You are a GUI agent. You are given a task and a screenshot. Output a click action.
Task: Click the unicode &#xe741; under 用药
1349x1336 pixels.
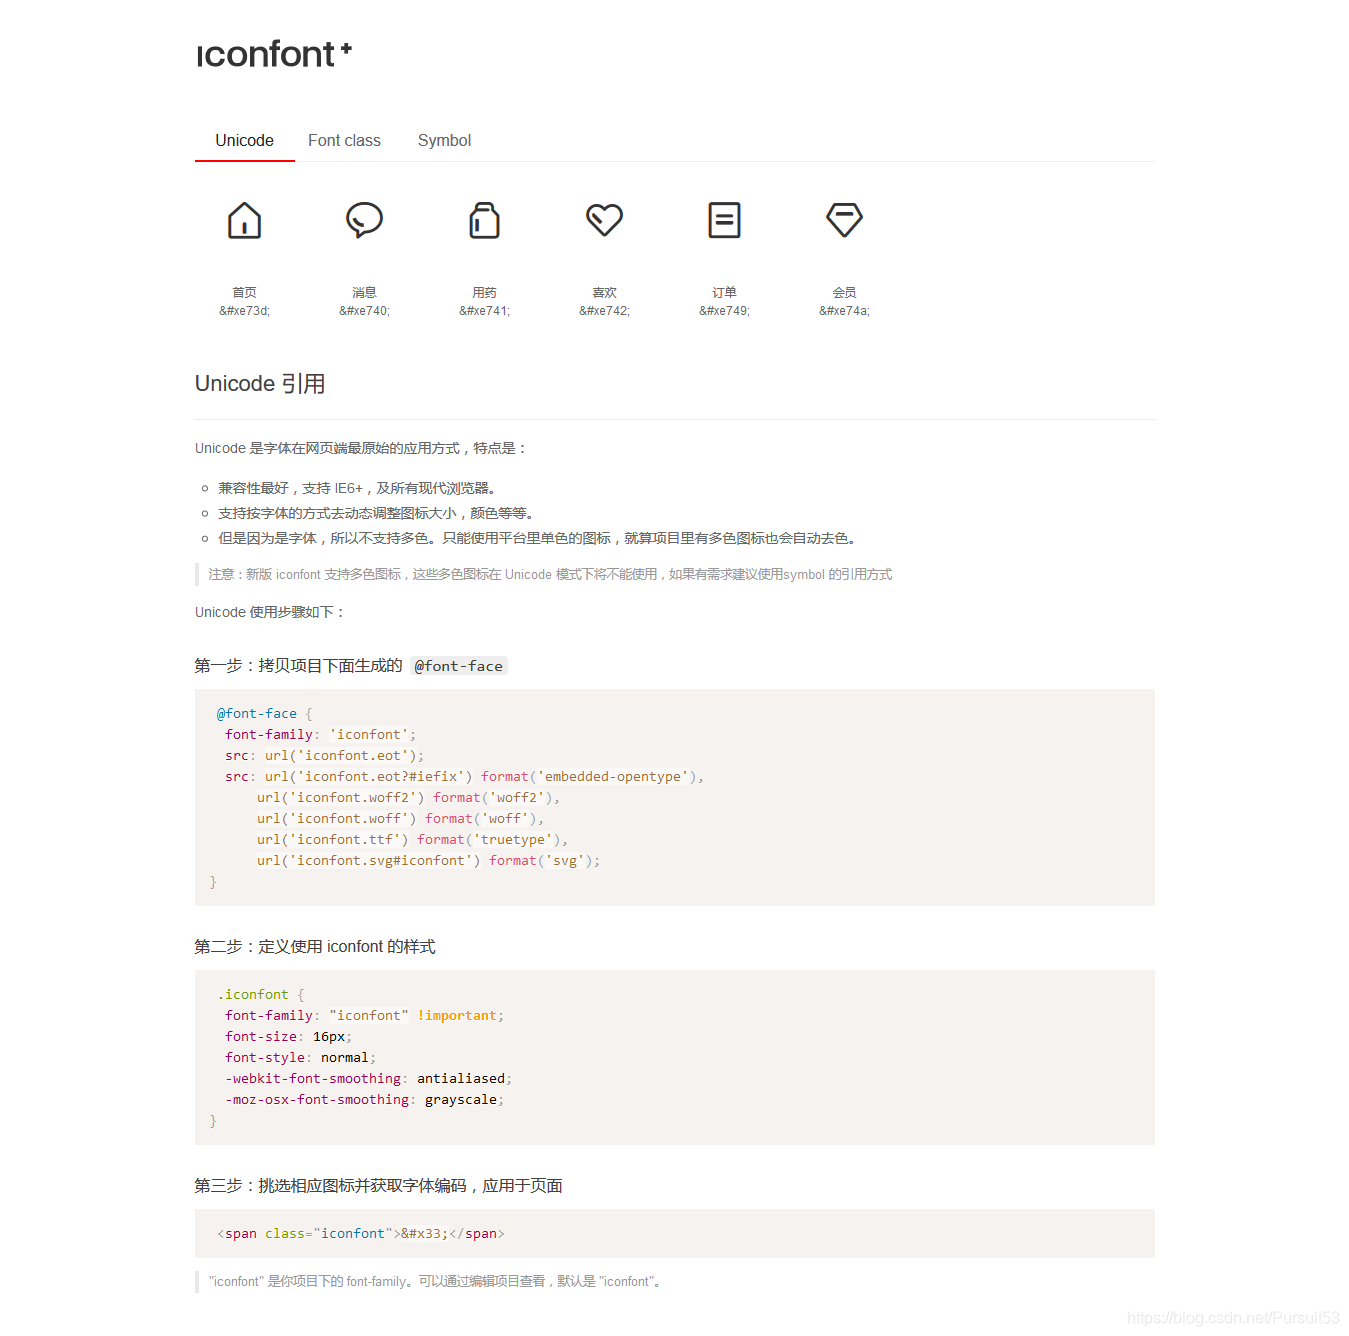pos(484,311)
